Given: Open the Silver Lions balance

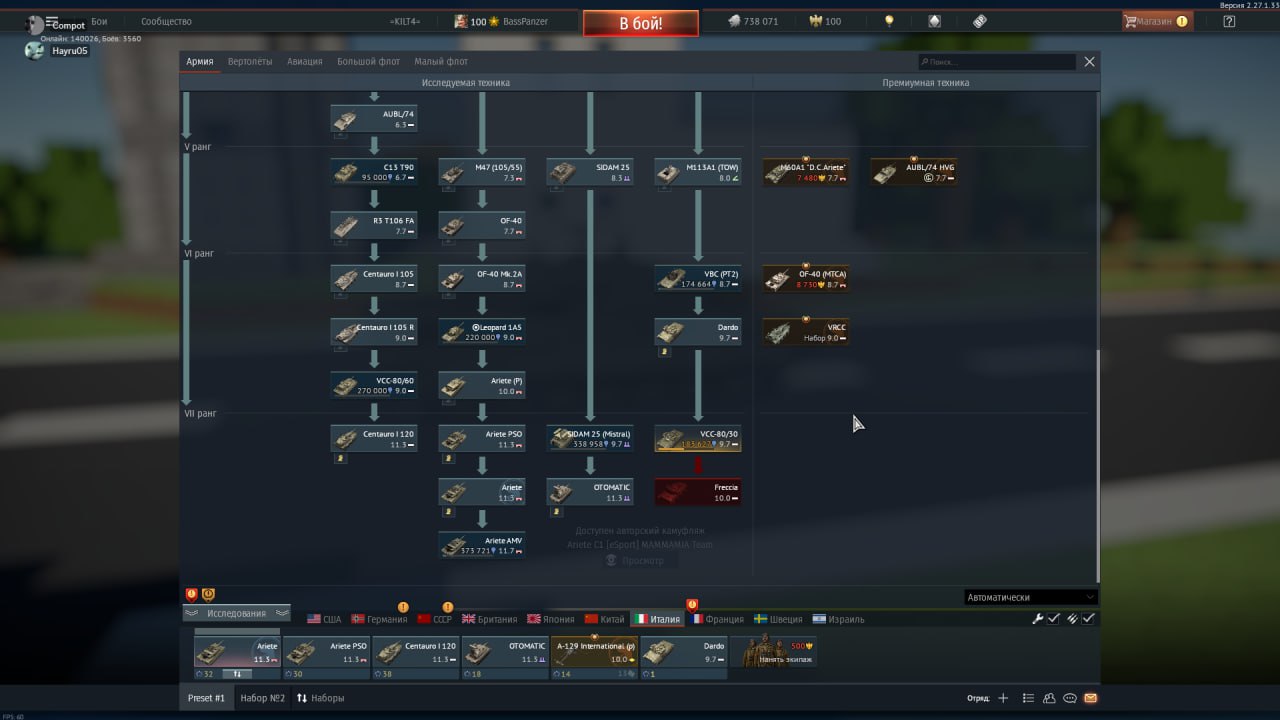Looking at the screenshot, I should pos(752,21).
